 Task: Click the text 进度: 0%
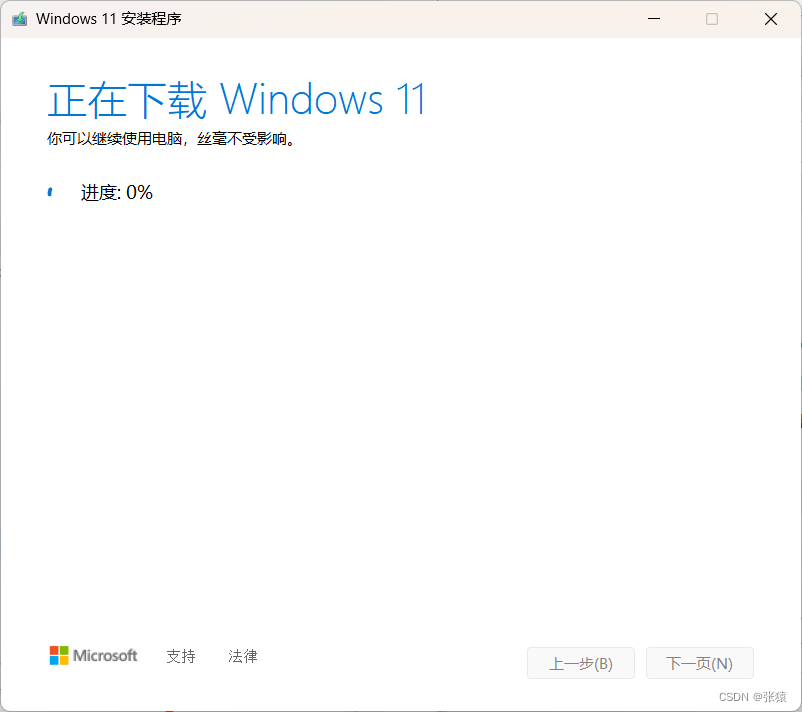[x=117, y=192]
